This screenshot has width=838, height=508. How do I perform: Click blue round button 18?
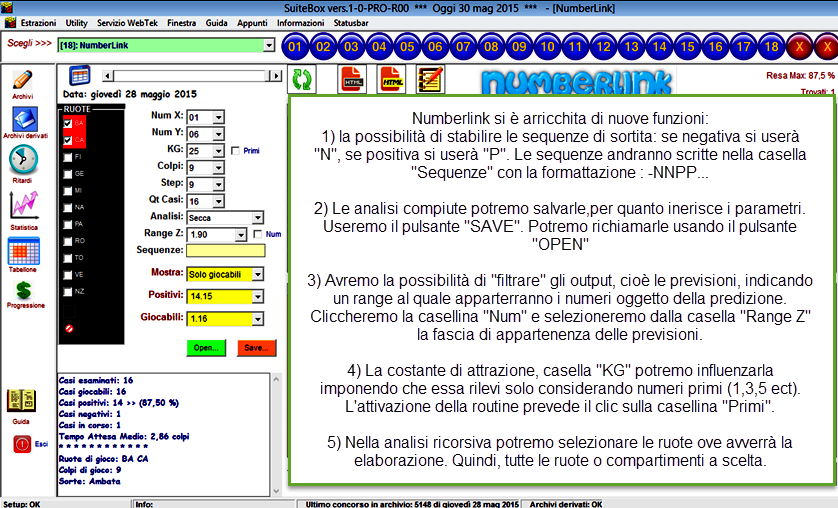coord(772,46)
